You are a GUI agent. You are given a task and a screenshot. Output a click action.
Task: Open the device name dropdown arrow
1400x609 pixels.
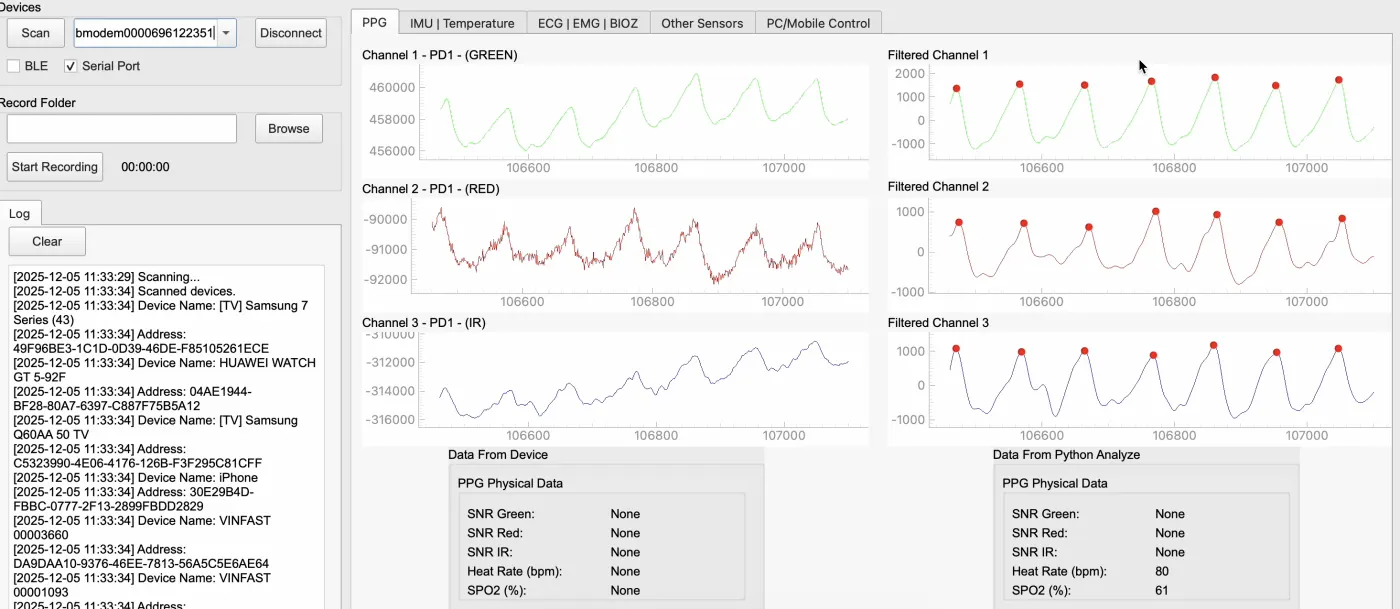(227, 33)
